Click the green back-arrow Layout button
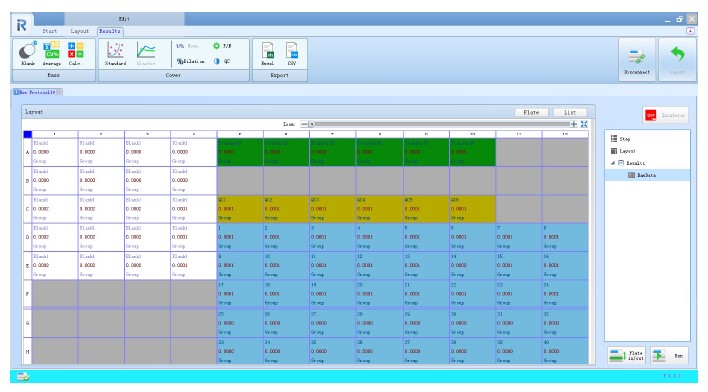 pyautogui.click(x=677, y=59)
